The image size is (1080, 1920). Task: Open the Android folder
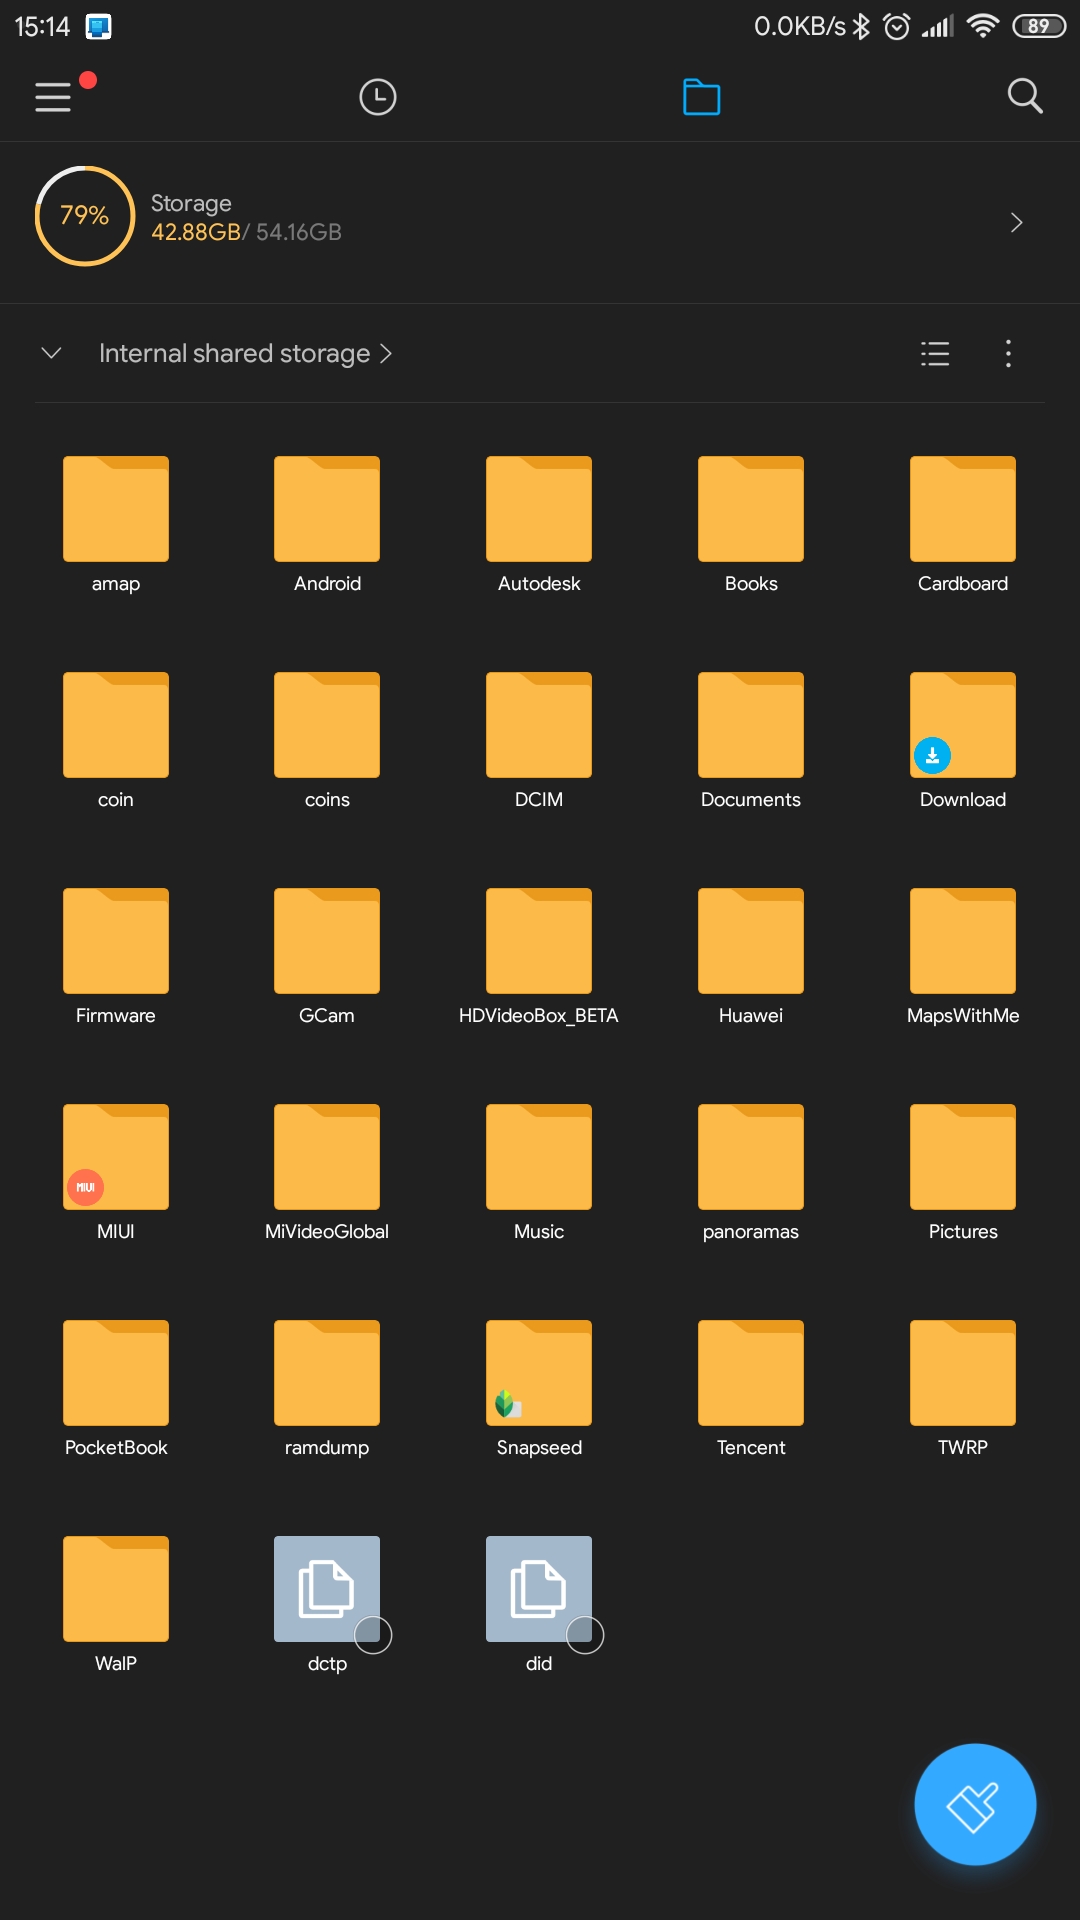(327, 525)
